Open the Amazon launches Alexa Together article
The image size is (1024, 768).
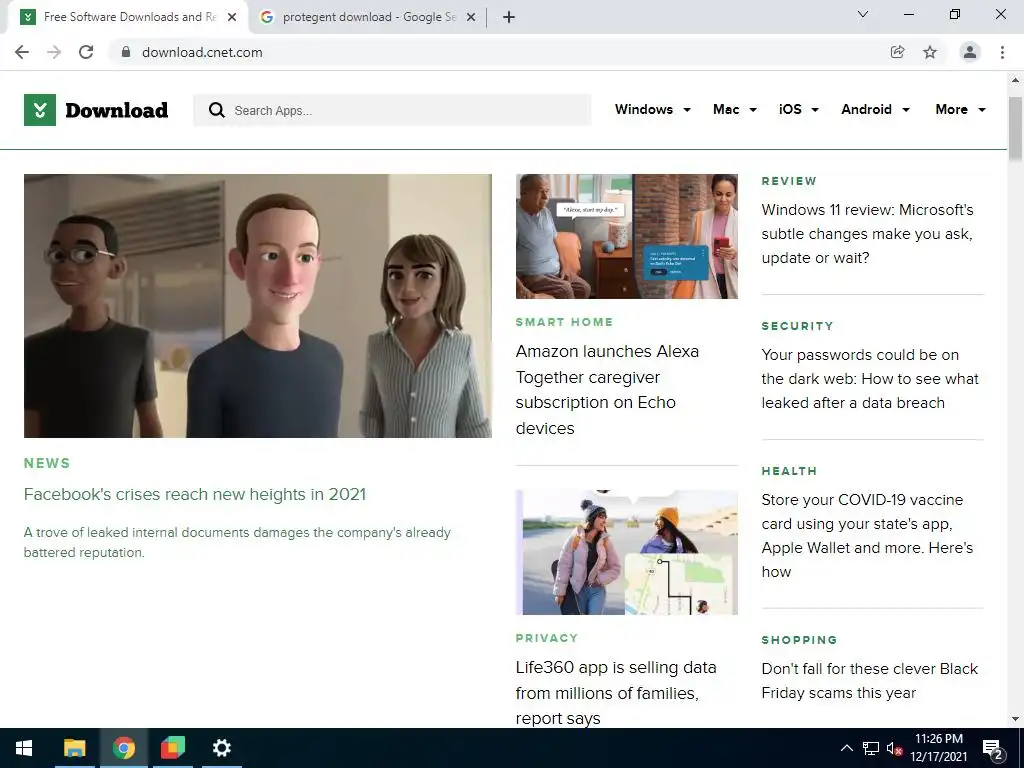point(607,389)
